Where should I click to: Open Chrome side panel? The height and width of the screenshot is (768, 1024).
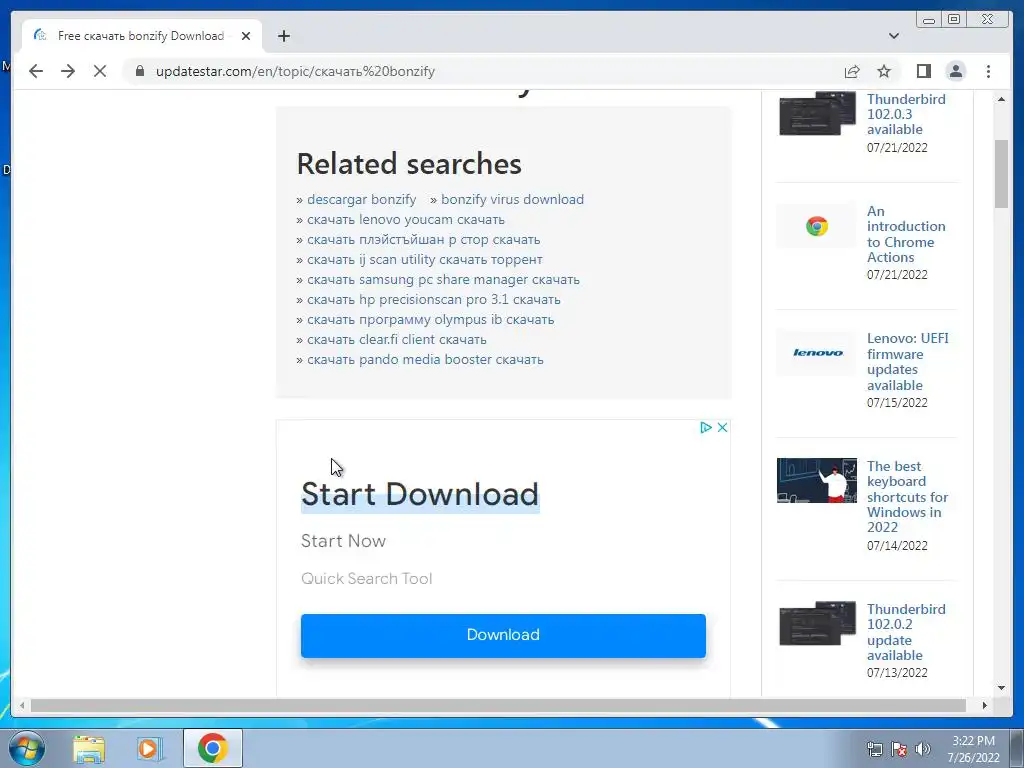coord(923,71)
